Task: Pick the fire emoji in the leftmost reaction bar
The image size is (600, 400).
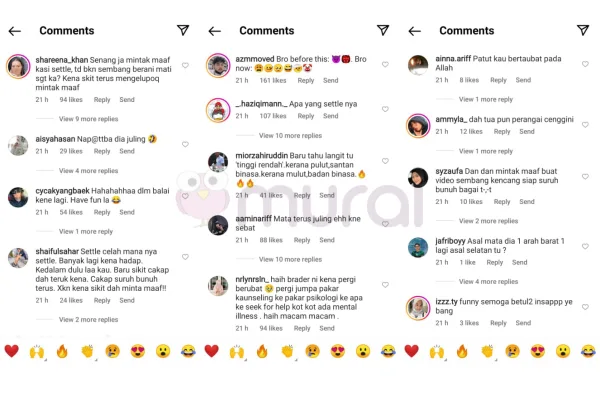Action: (x=62, y=351)
